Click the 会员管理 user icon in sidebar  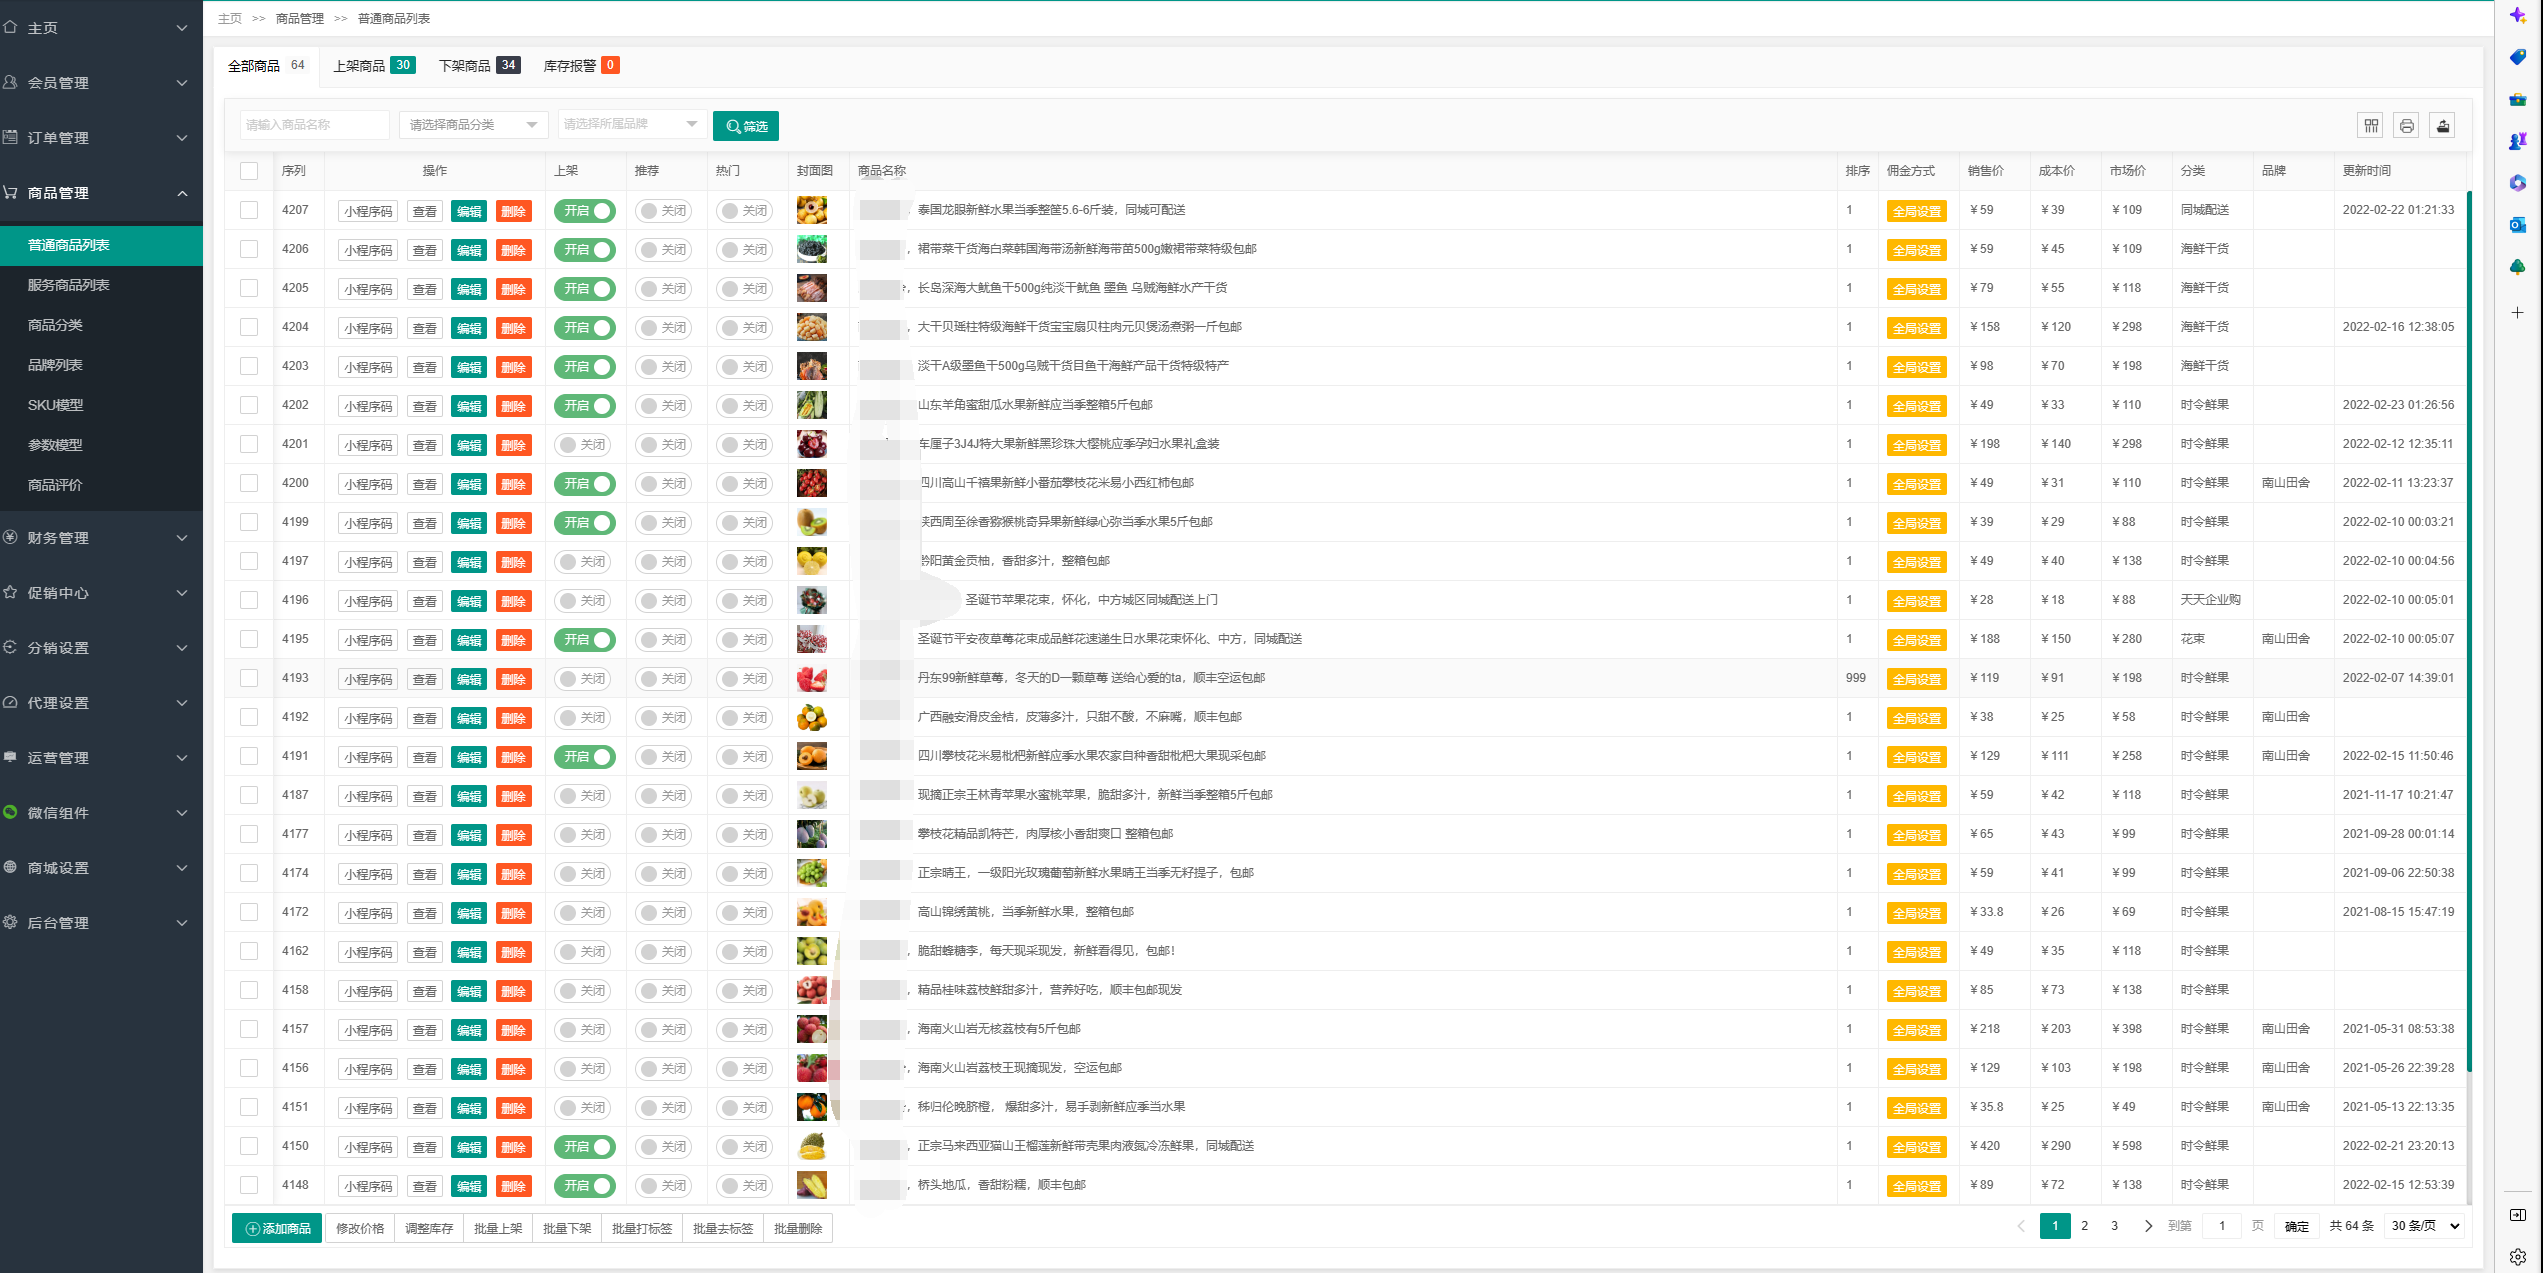click(x=10, y=82)
